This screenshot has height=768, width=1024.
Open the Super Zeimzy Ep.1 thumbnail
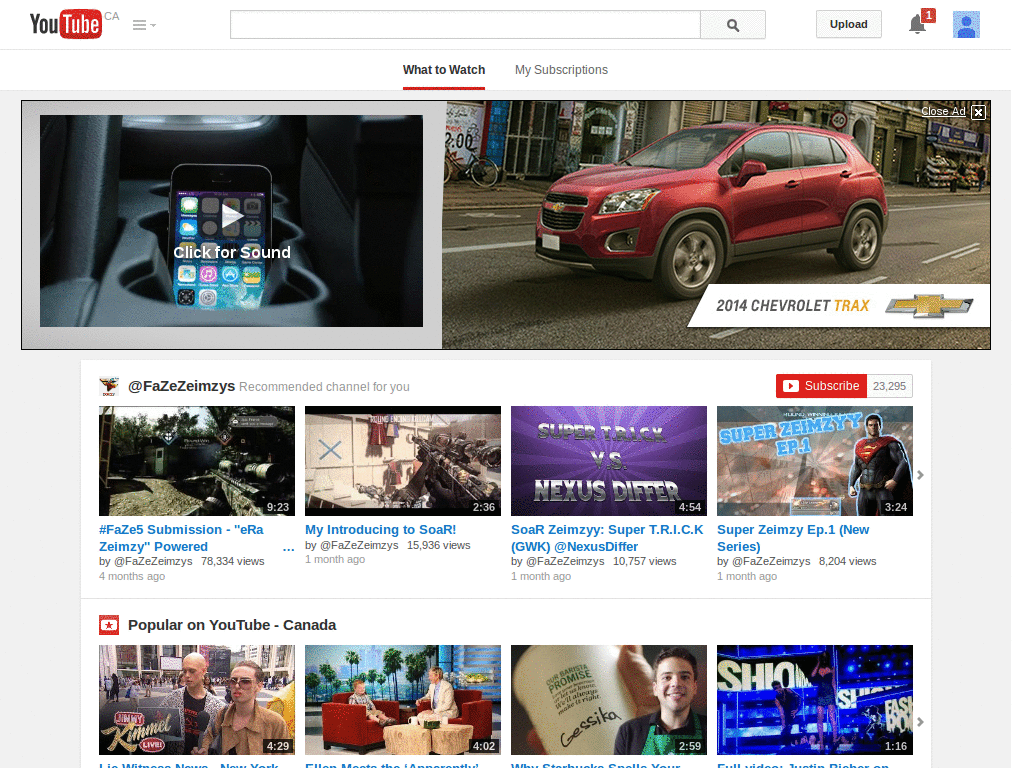point(815,461)
